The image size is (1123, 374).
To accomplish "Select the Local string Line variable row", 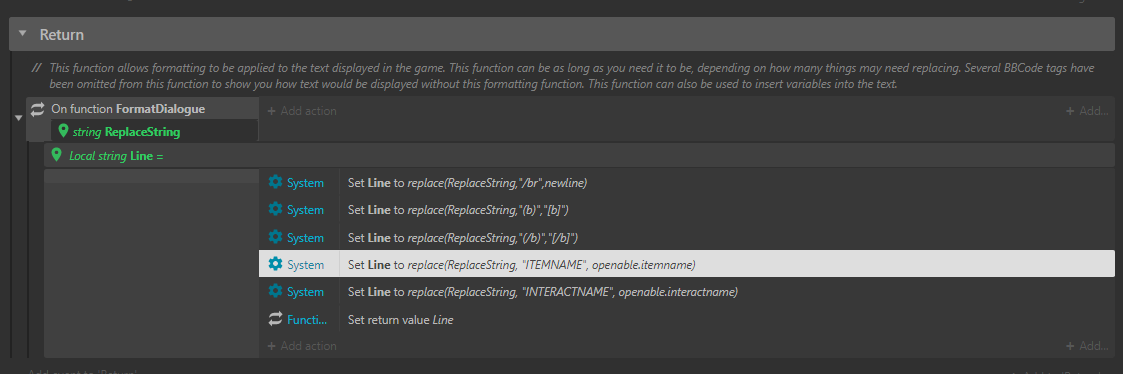I will pyautogui.click(x=579, y=155).
